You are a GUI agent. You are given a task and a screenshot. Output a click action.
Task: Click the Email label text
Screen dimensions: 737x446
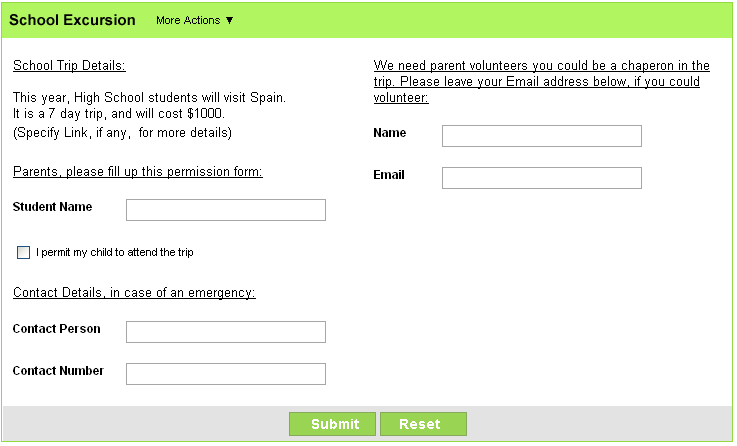click(x=389, y=175)
